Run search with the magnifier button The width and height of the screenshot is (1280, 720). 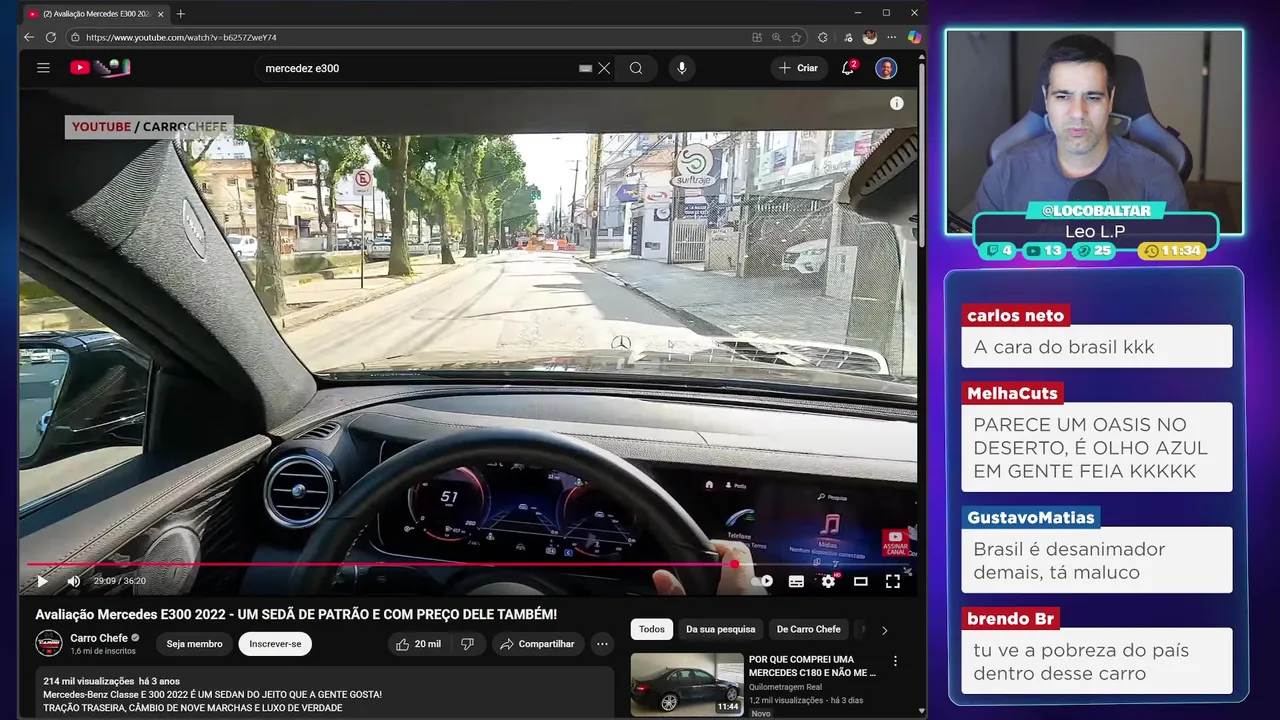pos(636,68)
